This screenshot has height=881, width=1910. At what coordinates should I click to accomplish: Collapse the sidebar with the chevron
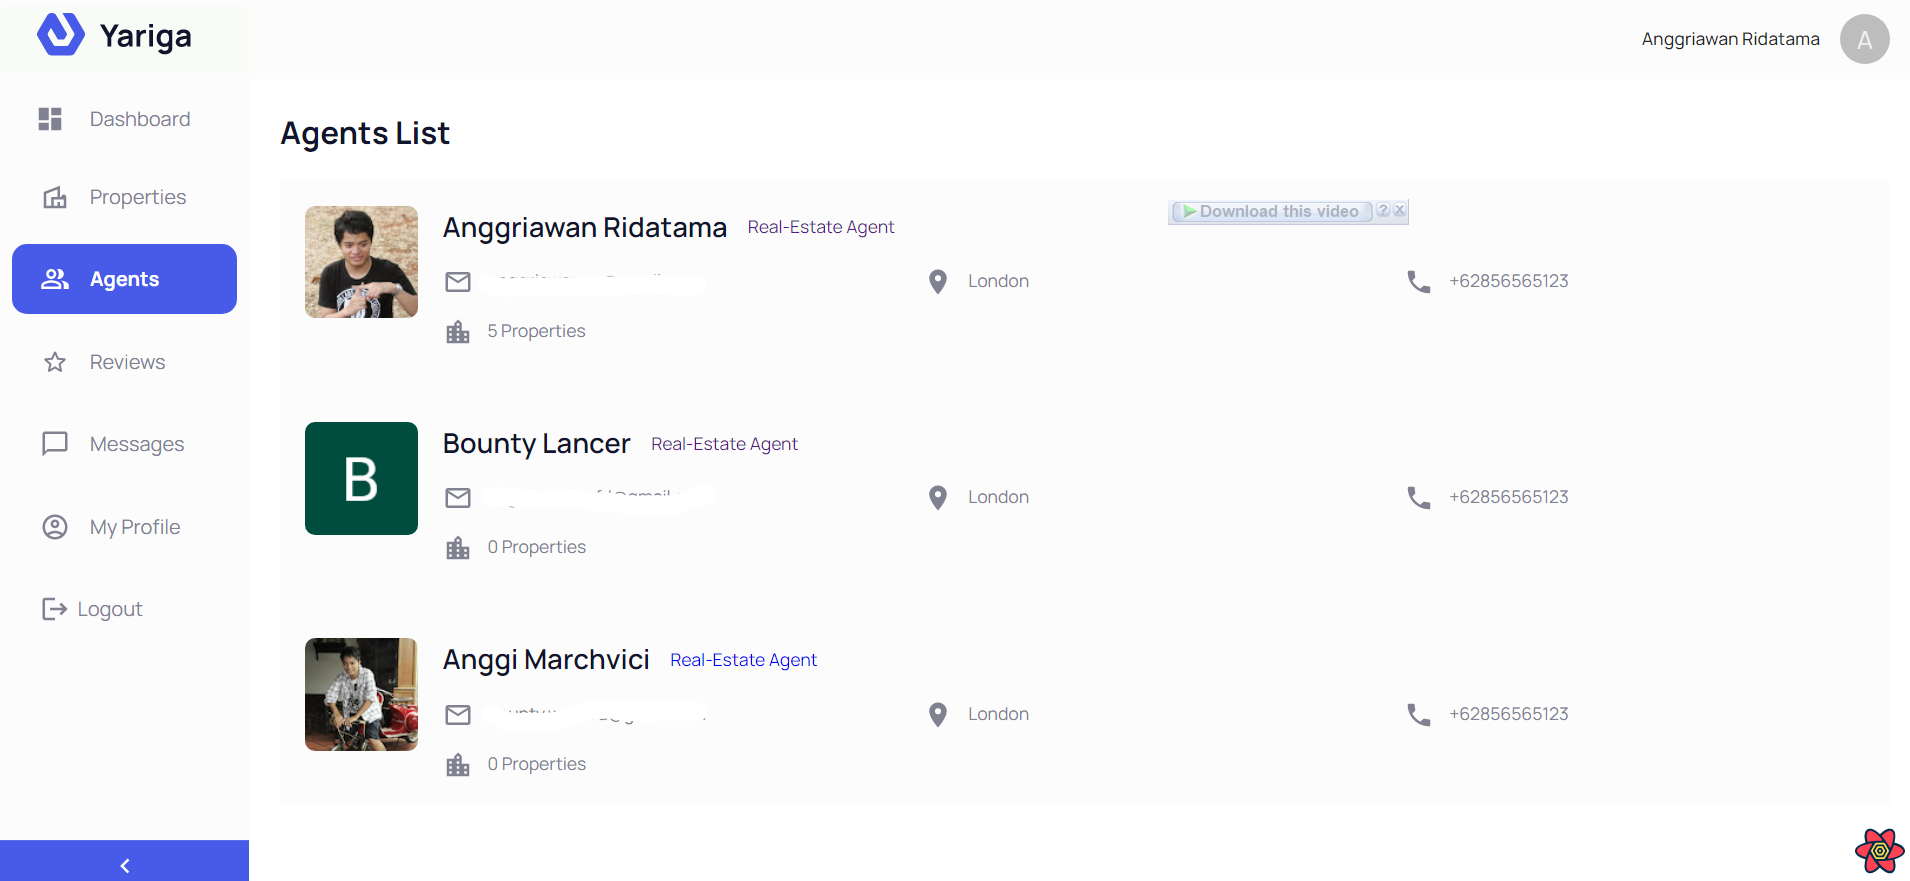(x=124, y=865)
